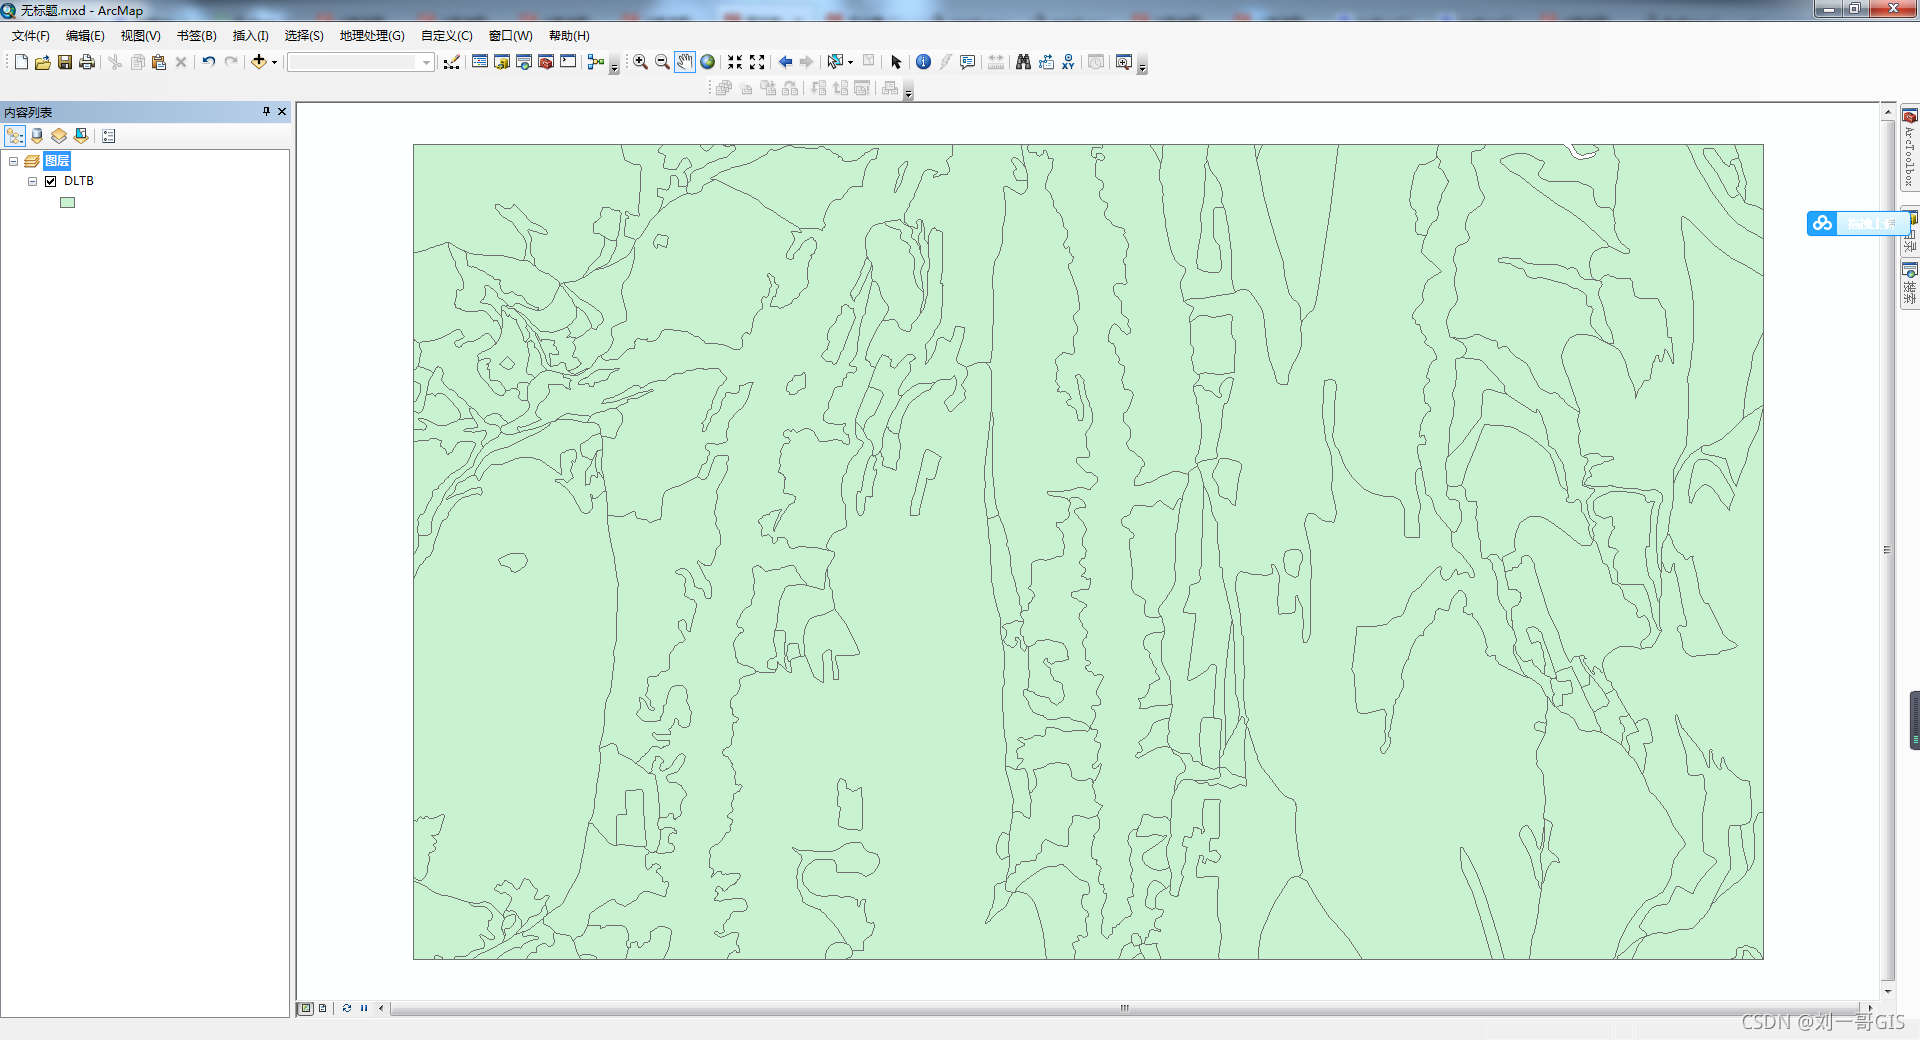This screenshot has height=1040, width=1920.
Task: Go back to previous extent
Action: (785, 62)
